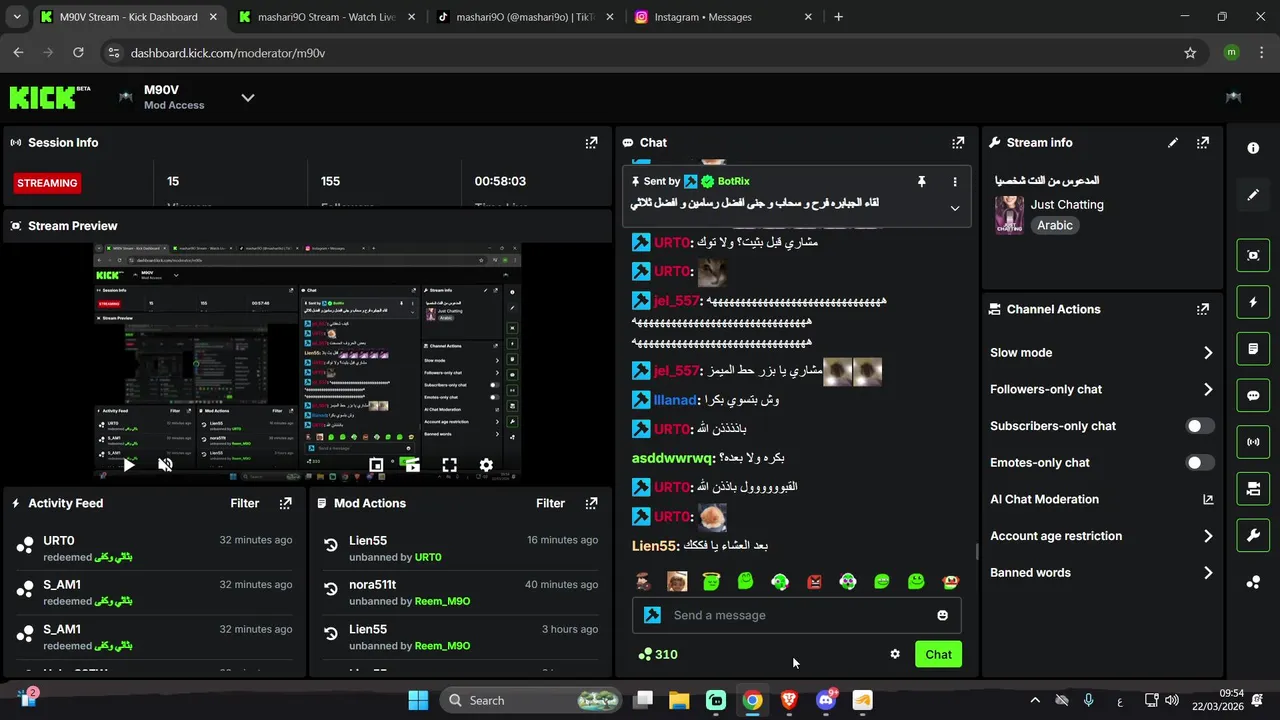Insert the halo green emote
1280x720 pixels.
pos(711,581)
